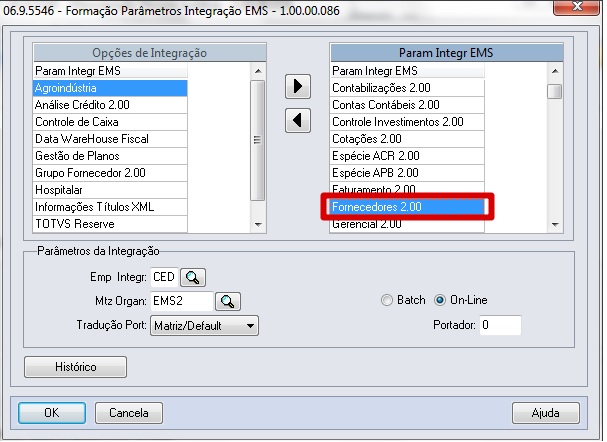Select Espécie APB 2.00 row
This screenshot has width=607, height=442.
coord(407,173)
